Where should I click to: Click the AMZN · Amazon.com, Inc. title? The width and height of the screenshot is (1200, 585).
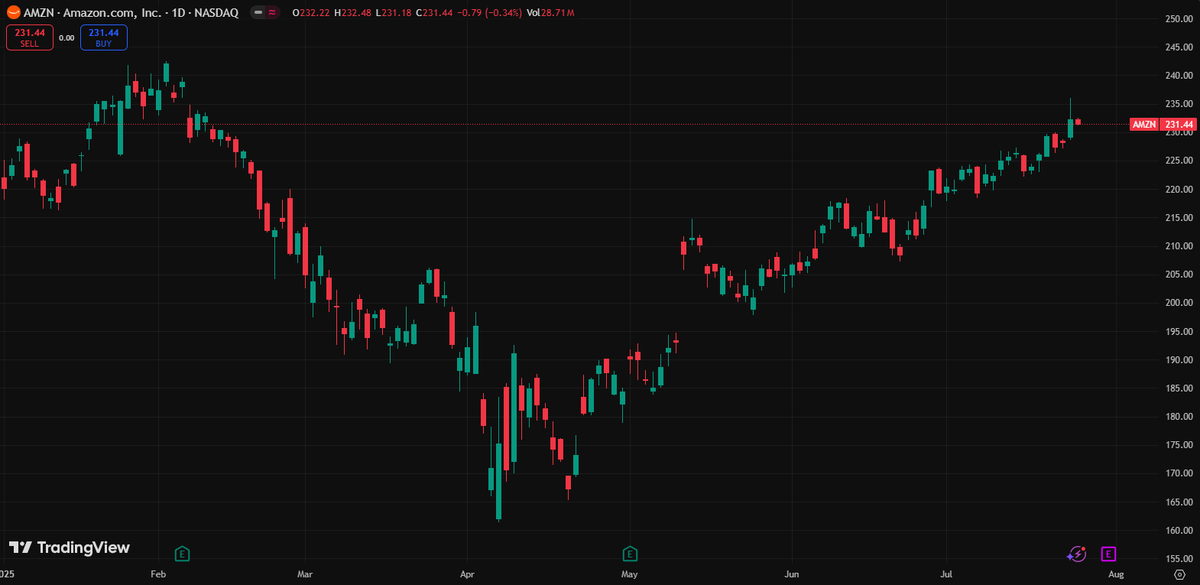(91, 11)
